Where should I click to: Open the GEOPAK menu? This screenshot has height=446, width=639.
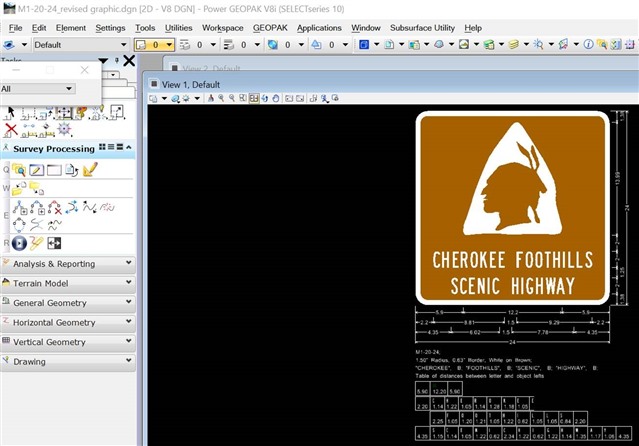(270, 28)
